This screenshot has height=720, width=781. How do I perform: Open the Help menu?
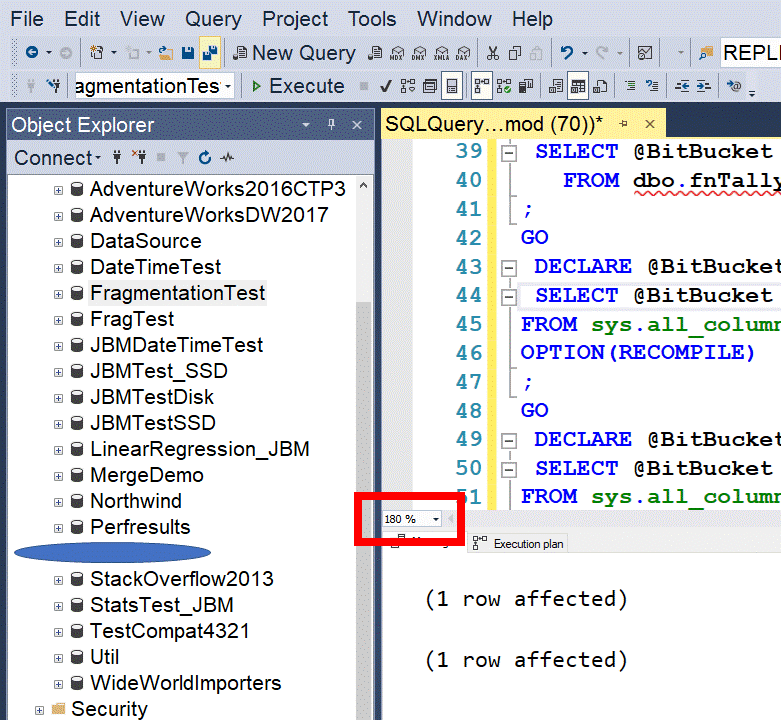[532, 19]
